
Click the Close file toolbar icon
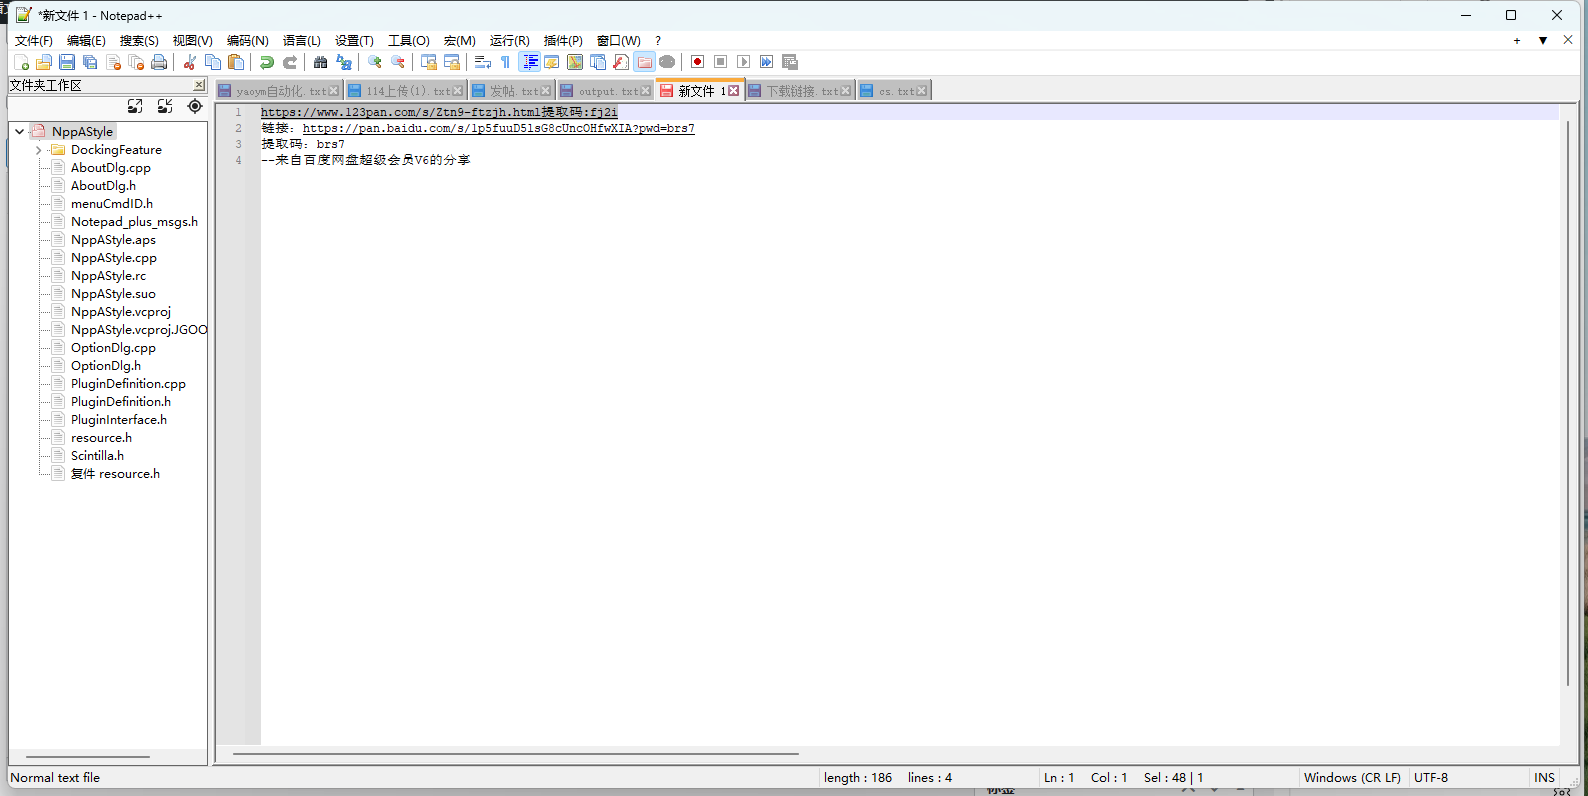click(x=113, y=62)
